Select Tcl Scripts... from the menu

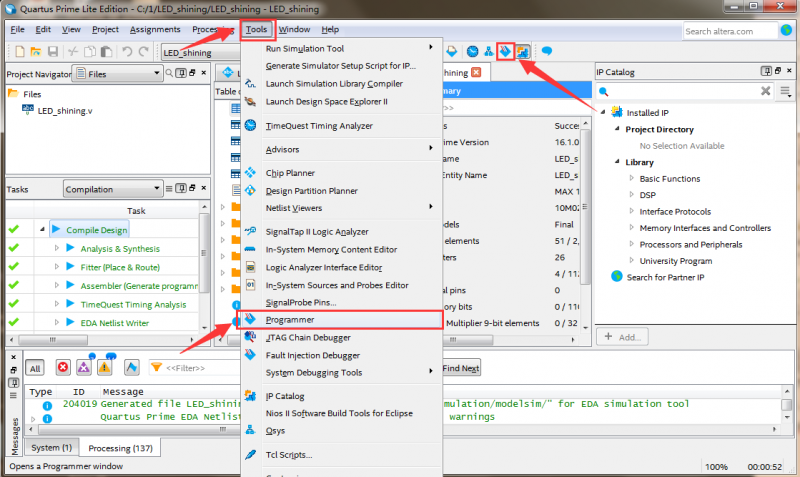(x=340, y=455)
